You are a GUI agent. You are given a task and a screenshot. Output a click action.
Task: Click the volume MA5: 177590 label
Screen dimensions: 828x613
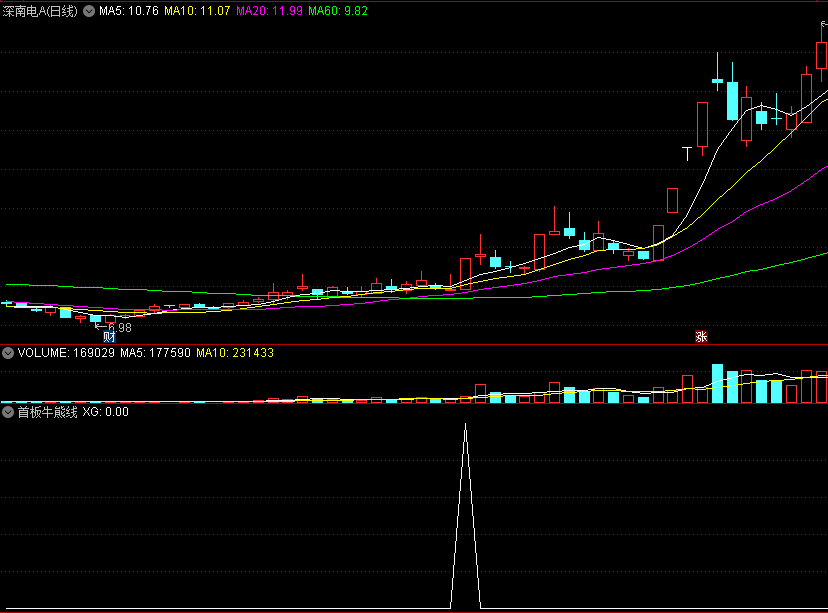[x=155, y=353]
